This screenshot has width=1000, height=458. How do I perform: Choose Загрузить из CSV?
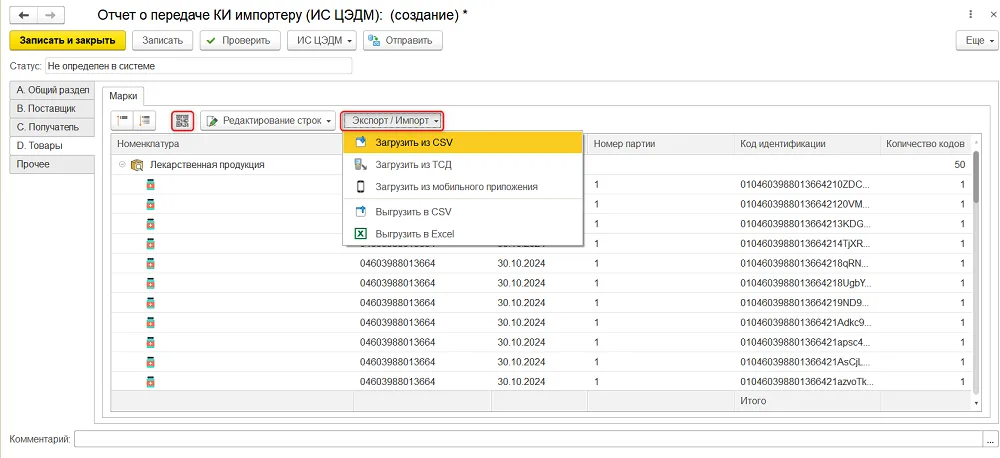coord(463,142)
